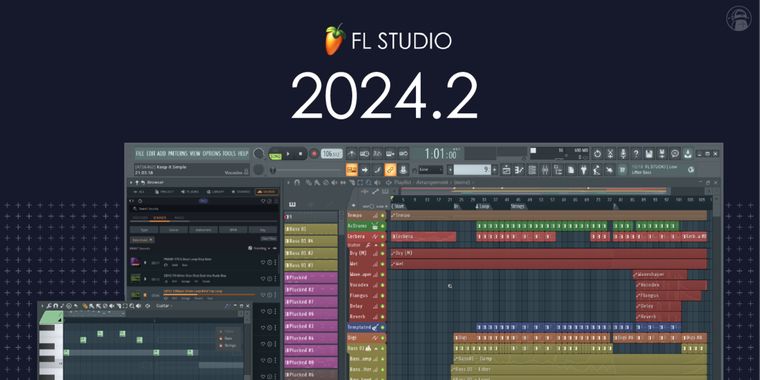
Task: Open the download content library icon
Action: (x=687, y=154)
